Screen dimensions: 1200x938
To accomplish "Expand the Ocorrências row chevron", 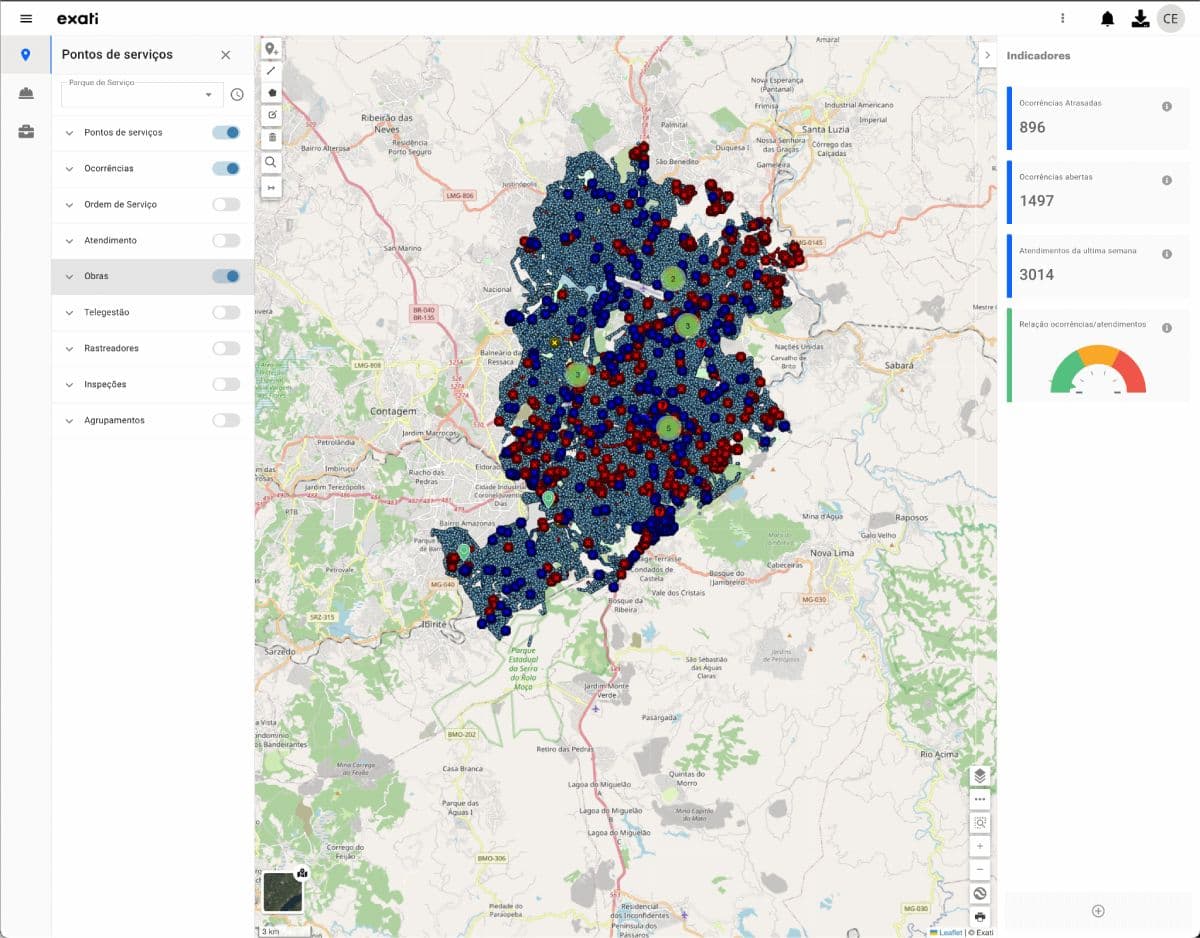I will click(70, 169).
